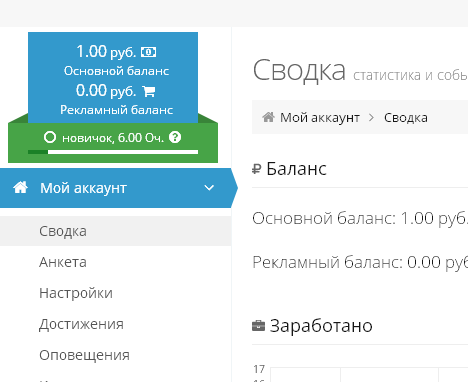The width and height of the screenshot is (468, 382).
Task: Click the ruble icon next to Баланс heading
Action: click(x=256, y=169)
